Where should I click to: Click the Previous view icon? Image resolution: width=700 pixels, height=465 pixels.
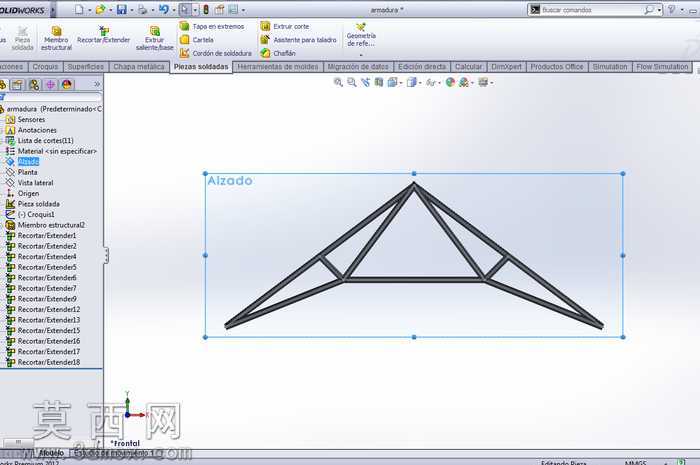click(366, 82)
